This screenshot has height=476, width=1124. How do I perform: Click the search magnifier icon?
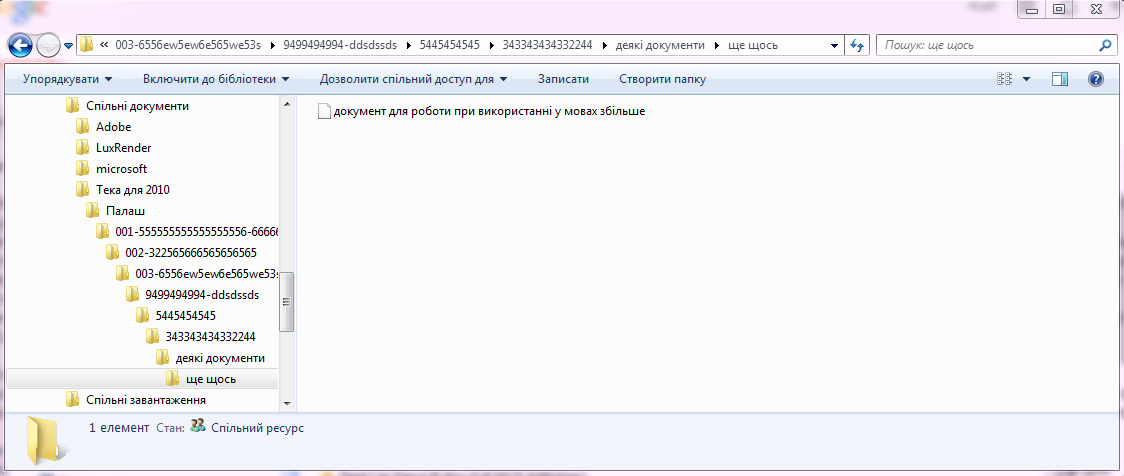tap(1105, 45)
